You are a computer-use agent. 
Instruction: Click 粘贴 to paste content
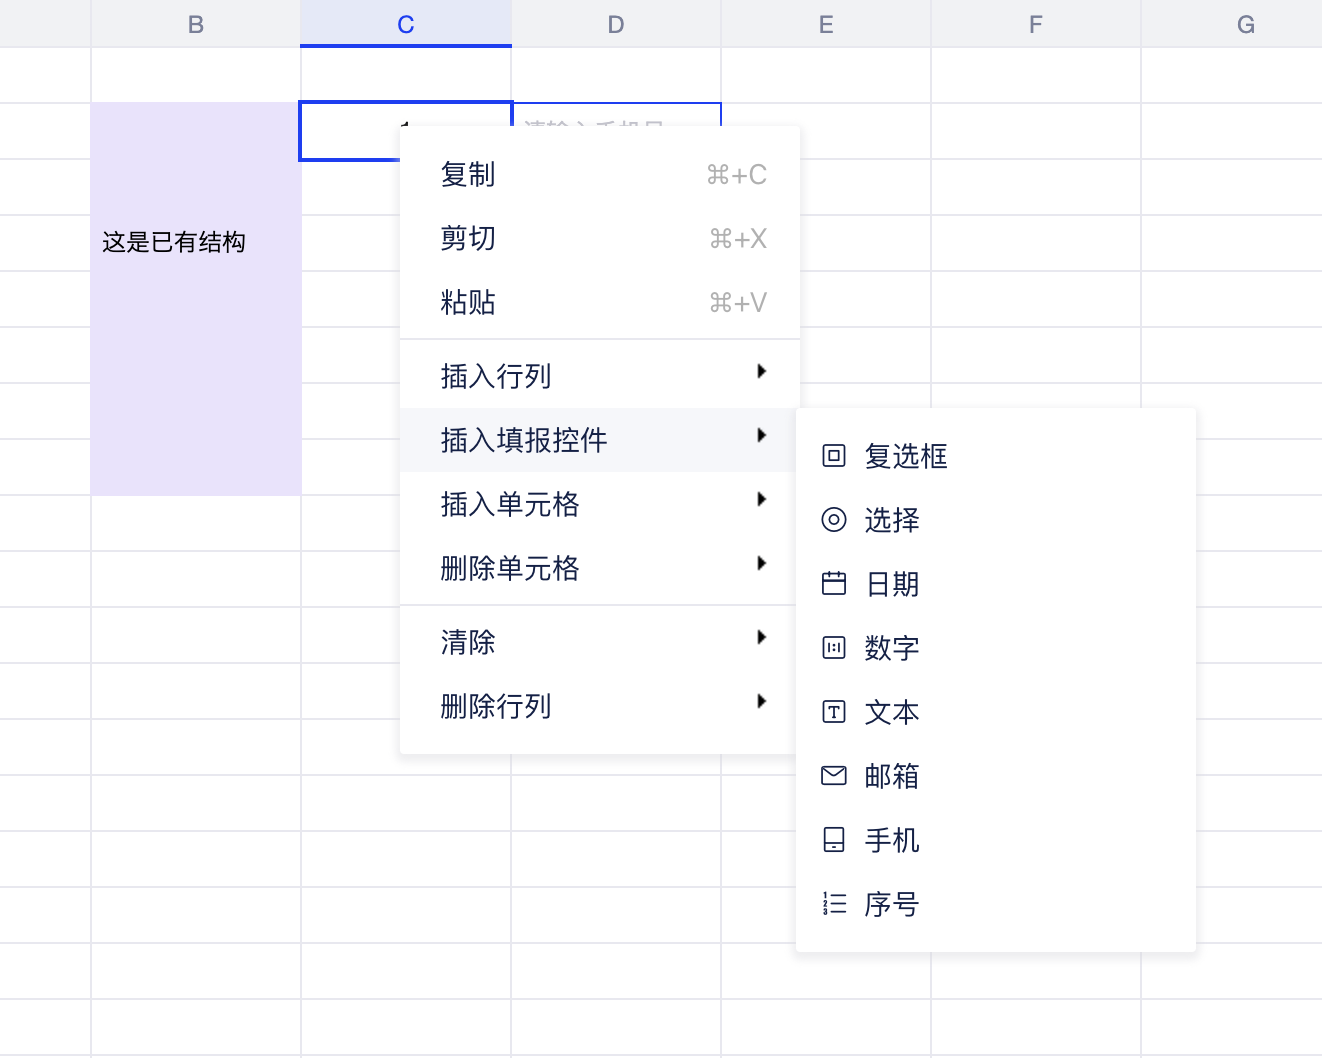[x=467, y=302]
